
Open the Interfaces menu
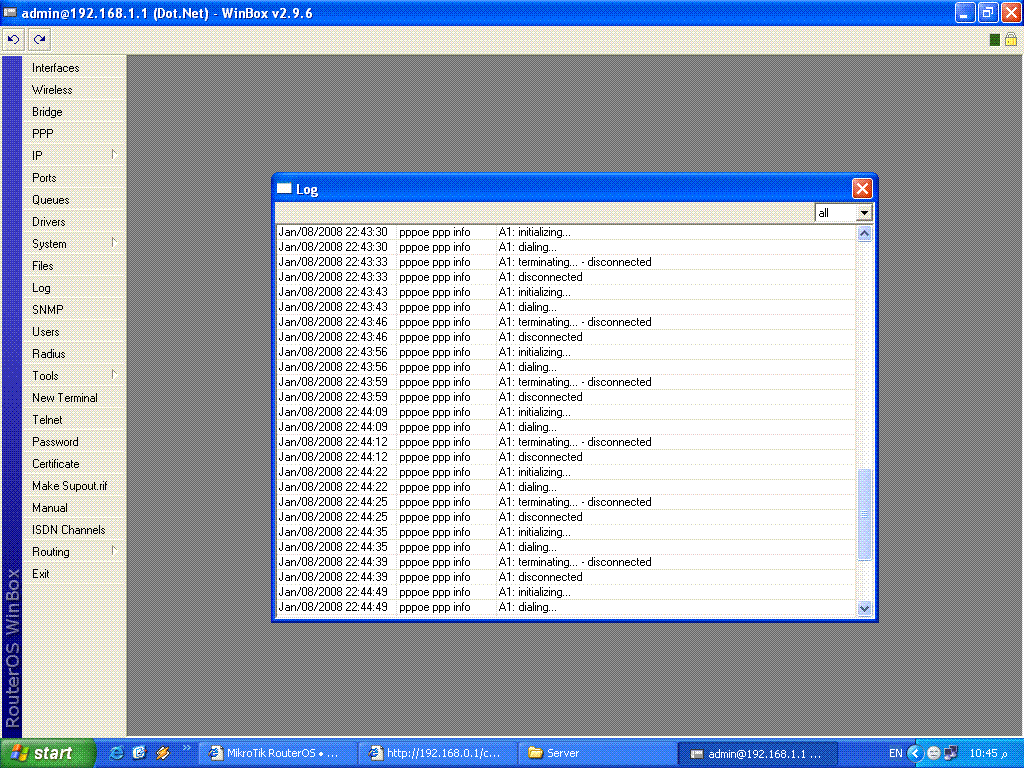(74, 68)
